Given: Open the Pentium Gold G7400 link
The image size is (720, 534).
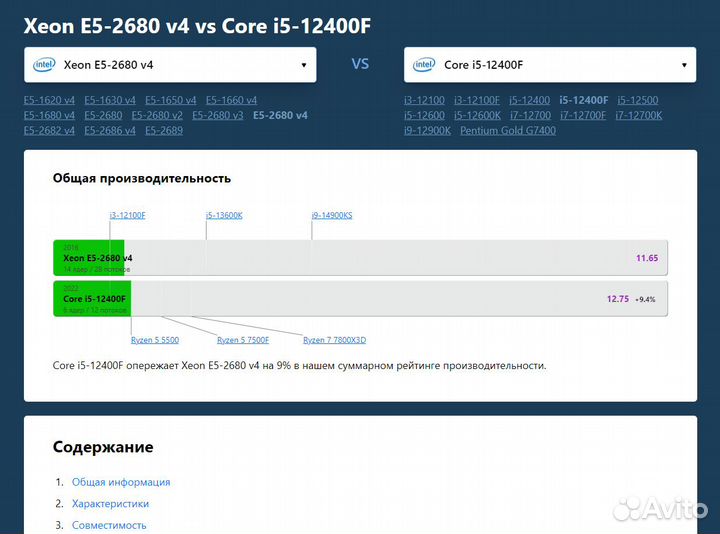Looking at the screenshot, I should tap(508, 130).
